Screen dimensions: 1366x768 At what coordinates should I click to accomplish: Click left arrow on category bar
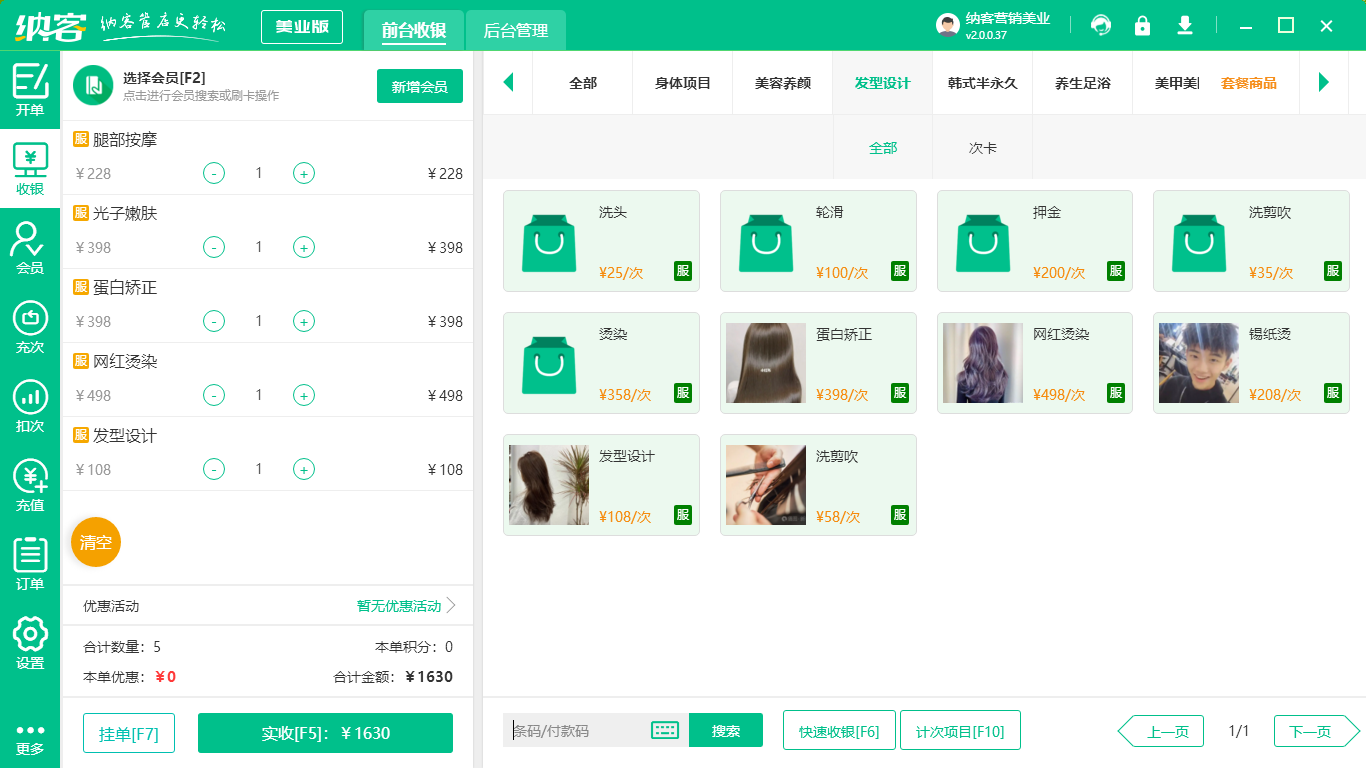pos(508,83)
